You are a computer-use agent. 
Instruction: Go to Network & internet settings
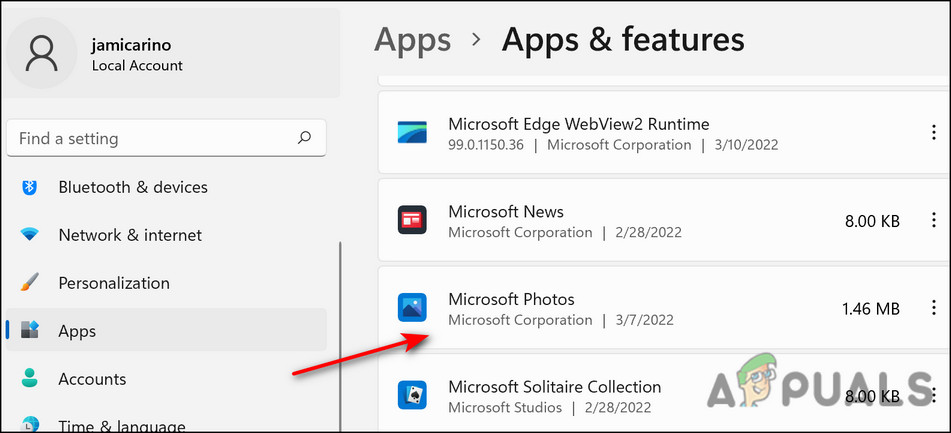pyautogui.click(x=166, y=235)
